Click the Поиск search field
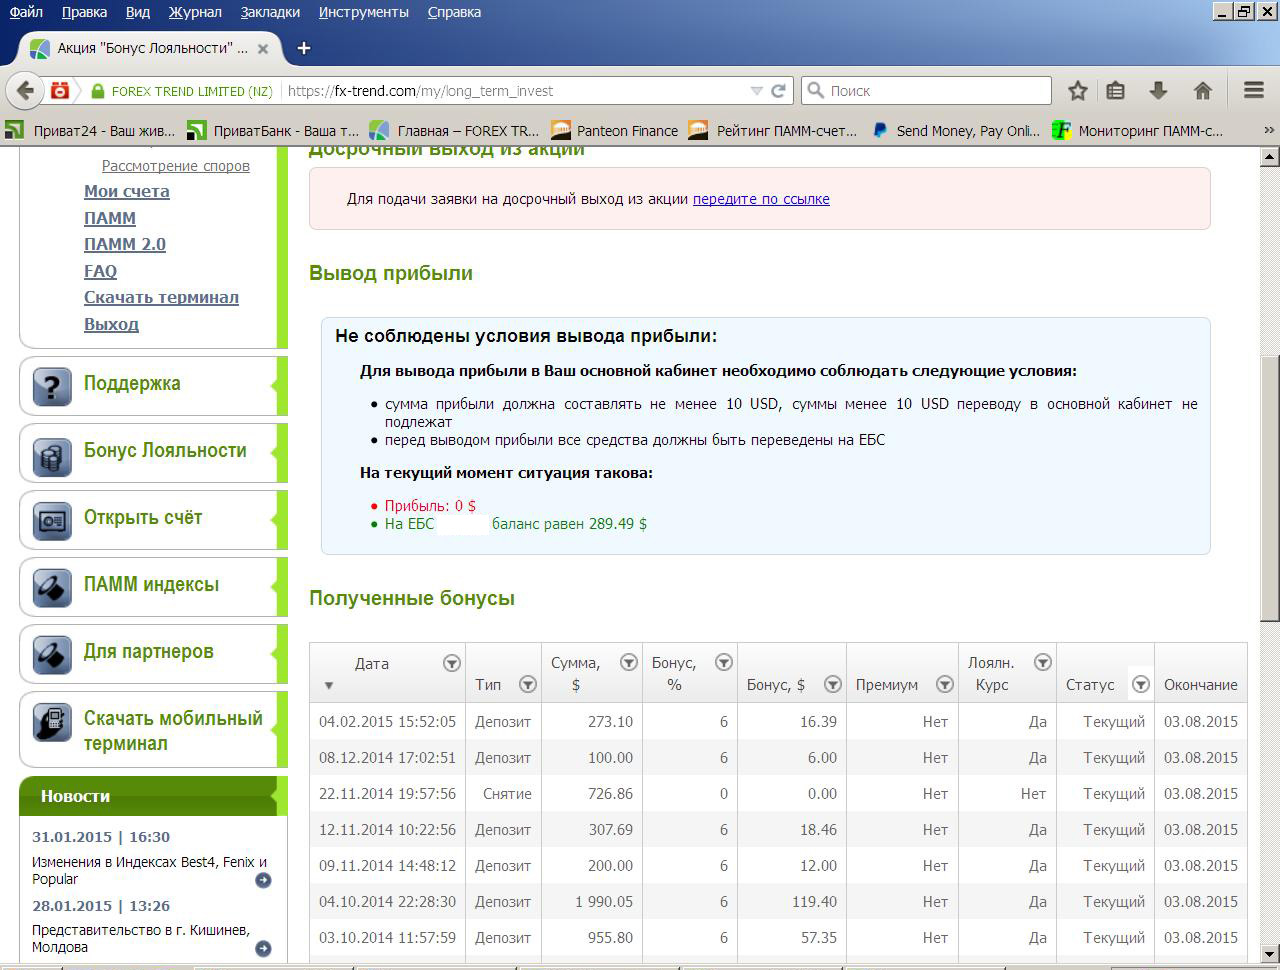 tap(935, 91)
